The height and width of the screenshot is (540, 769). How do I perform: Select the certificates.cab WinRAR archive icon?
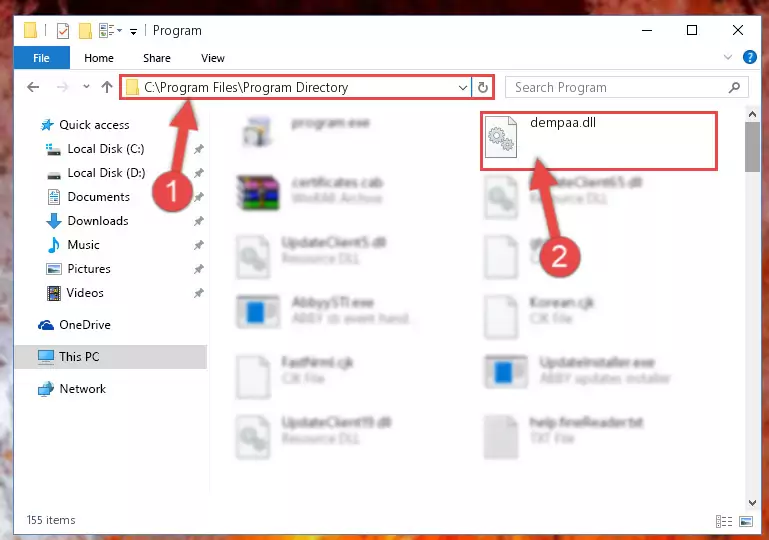pos(258,193)
